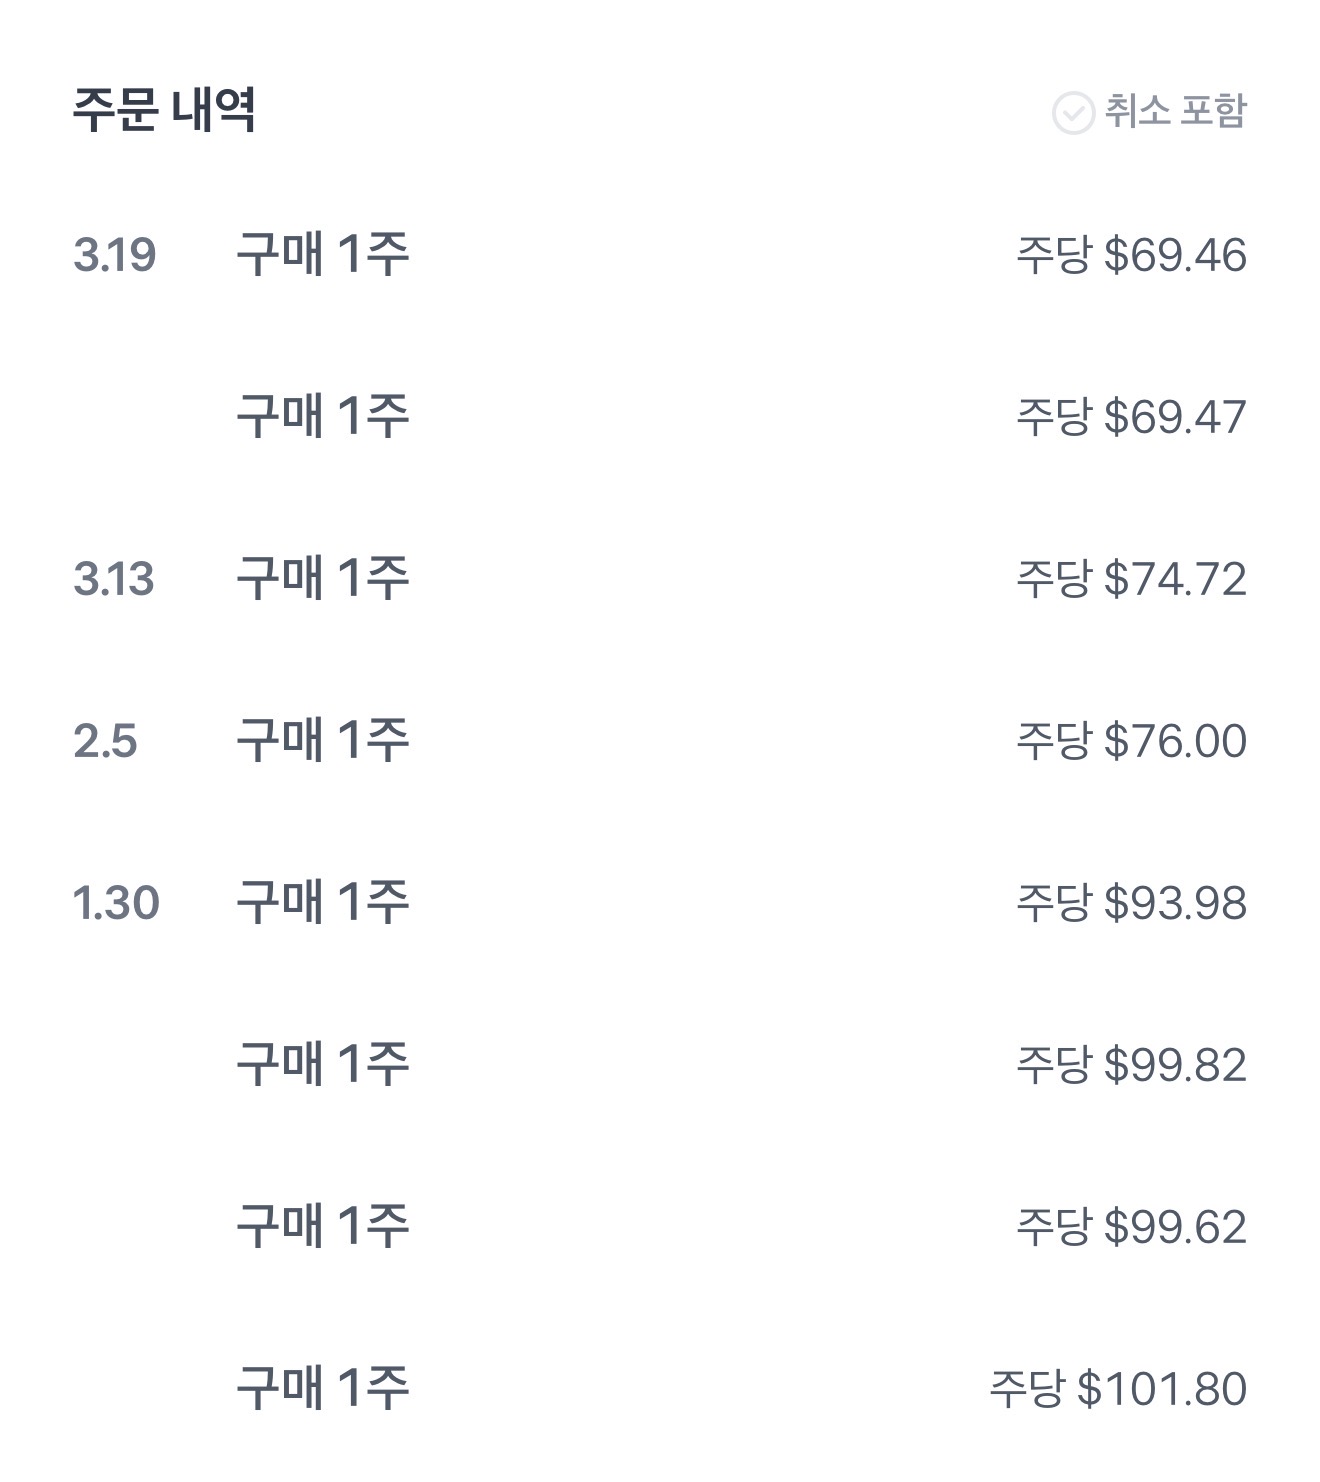Screen dimensions: 1320x1482
Task: Click the 주당 $74.72 price
Action: (x=1131, y=579)
